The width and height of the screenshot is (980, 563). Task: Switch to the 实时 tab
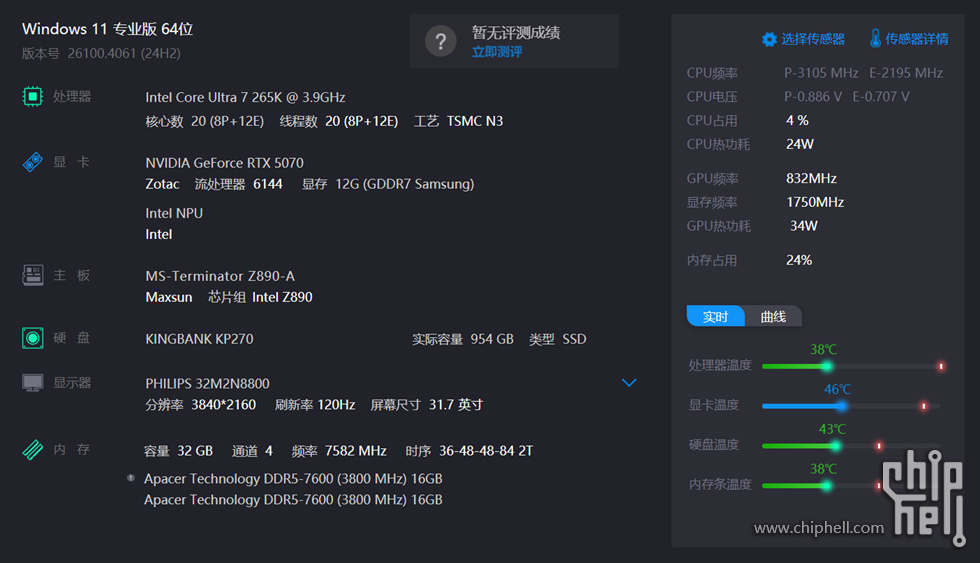[716, 316]
